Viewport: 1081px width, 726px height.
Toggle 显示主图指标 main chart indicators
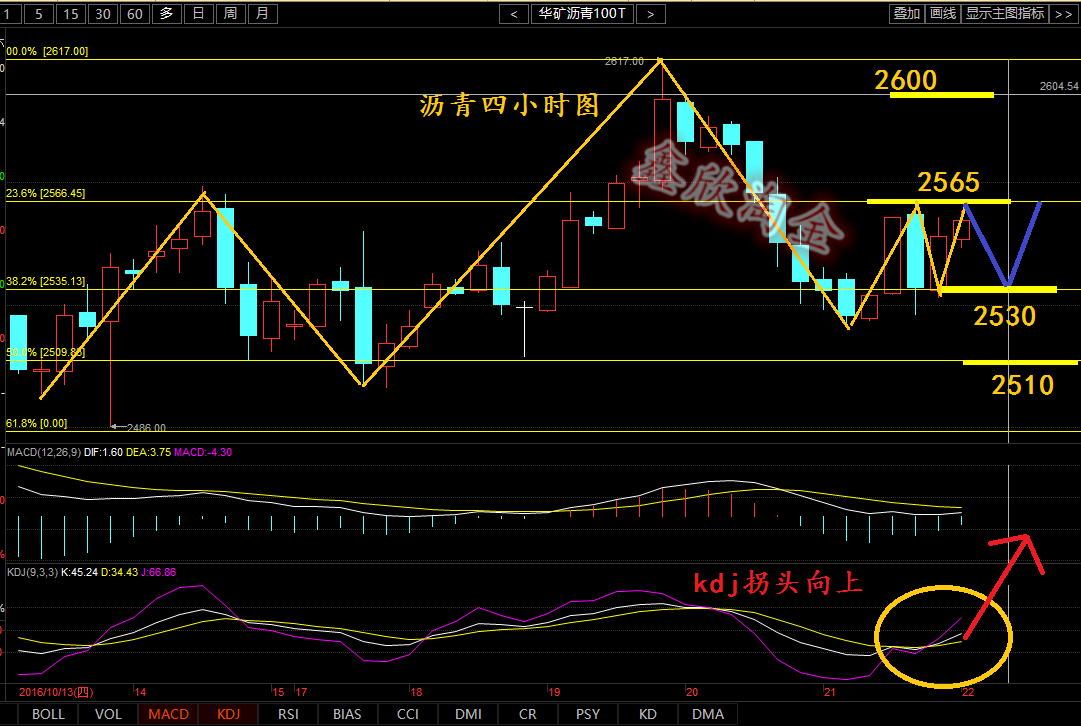click(x=1005, y=13)
